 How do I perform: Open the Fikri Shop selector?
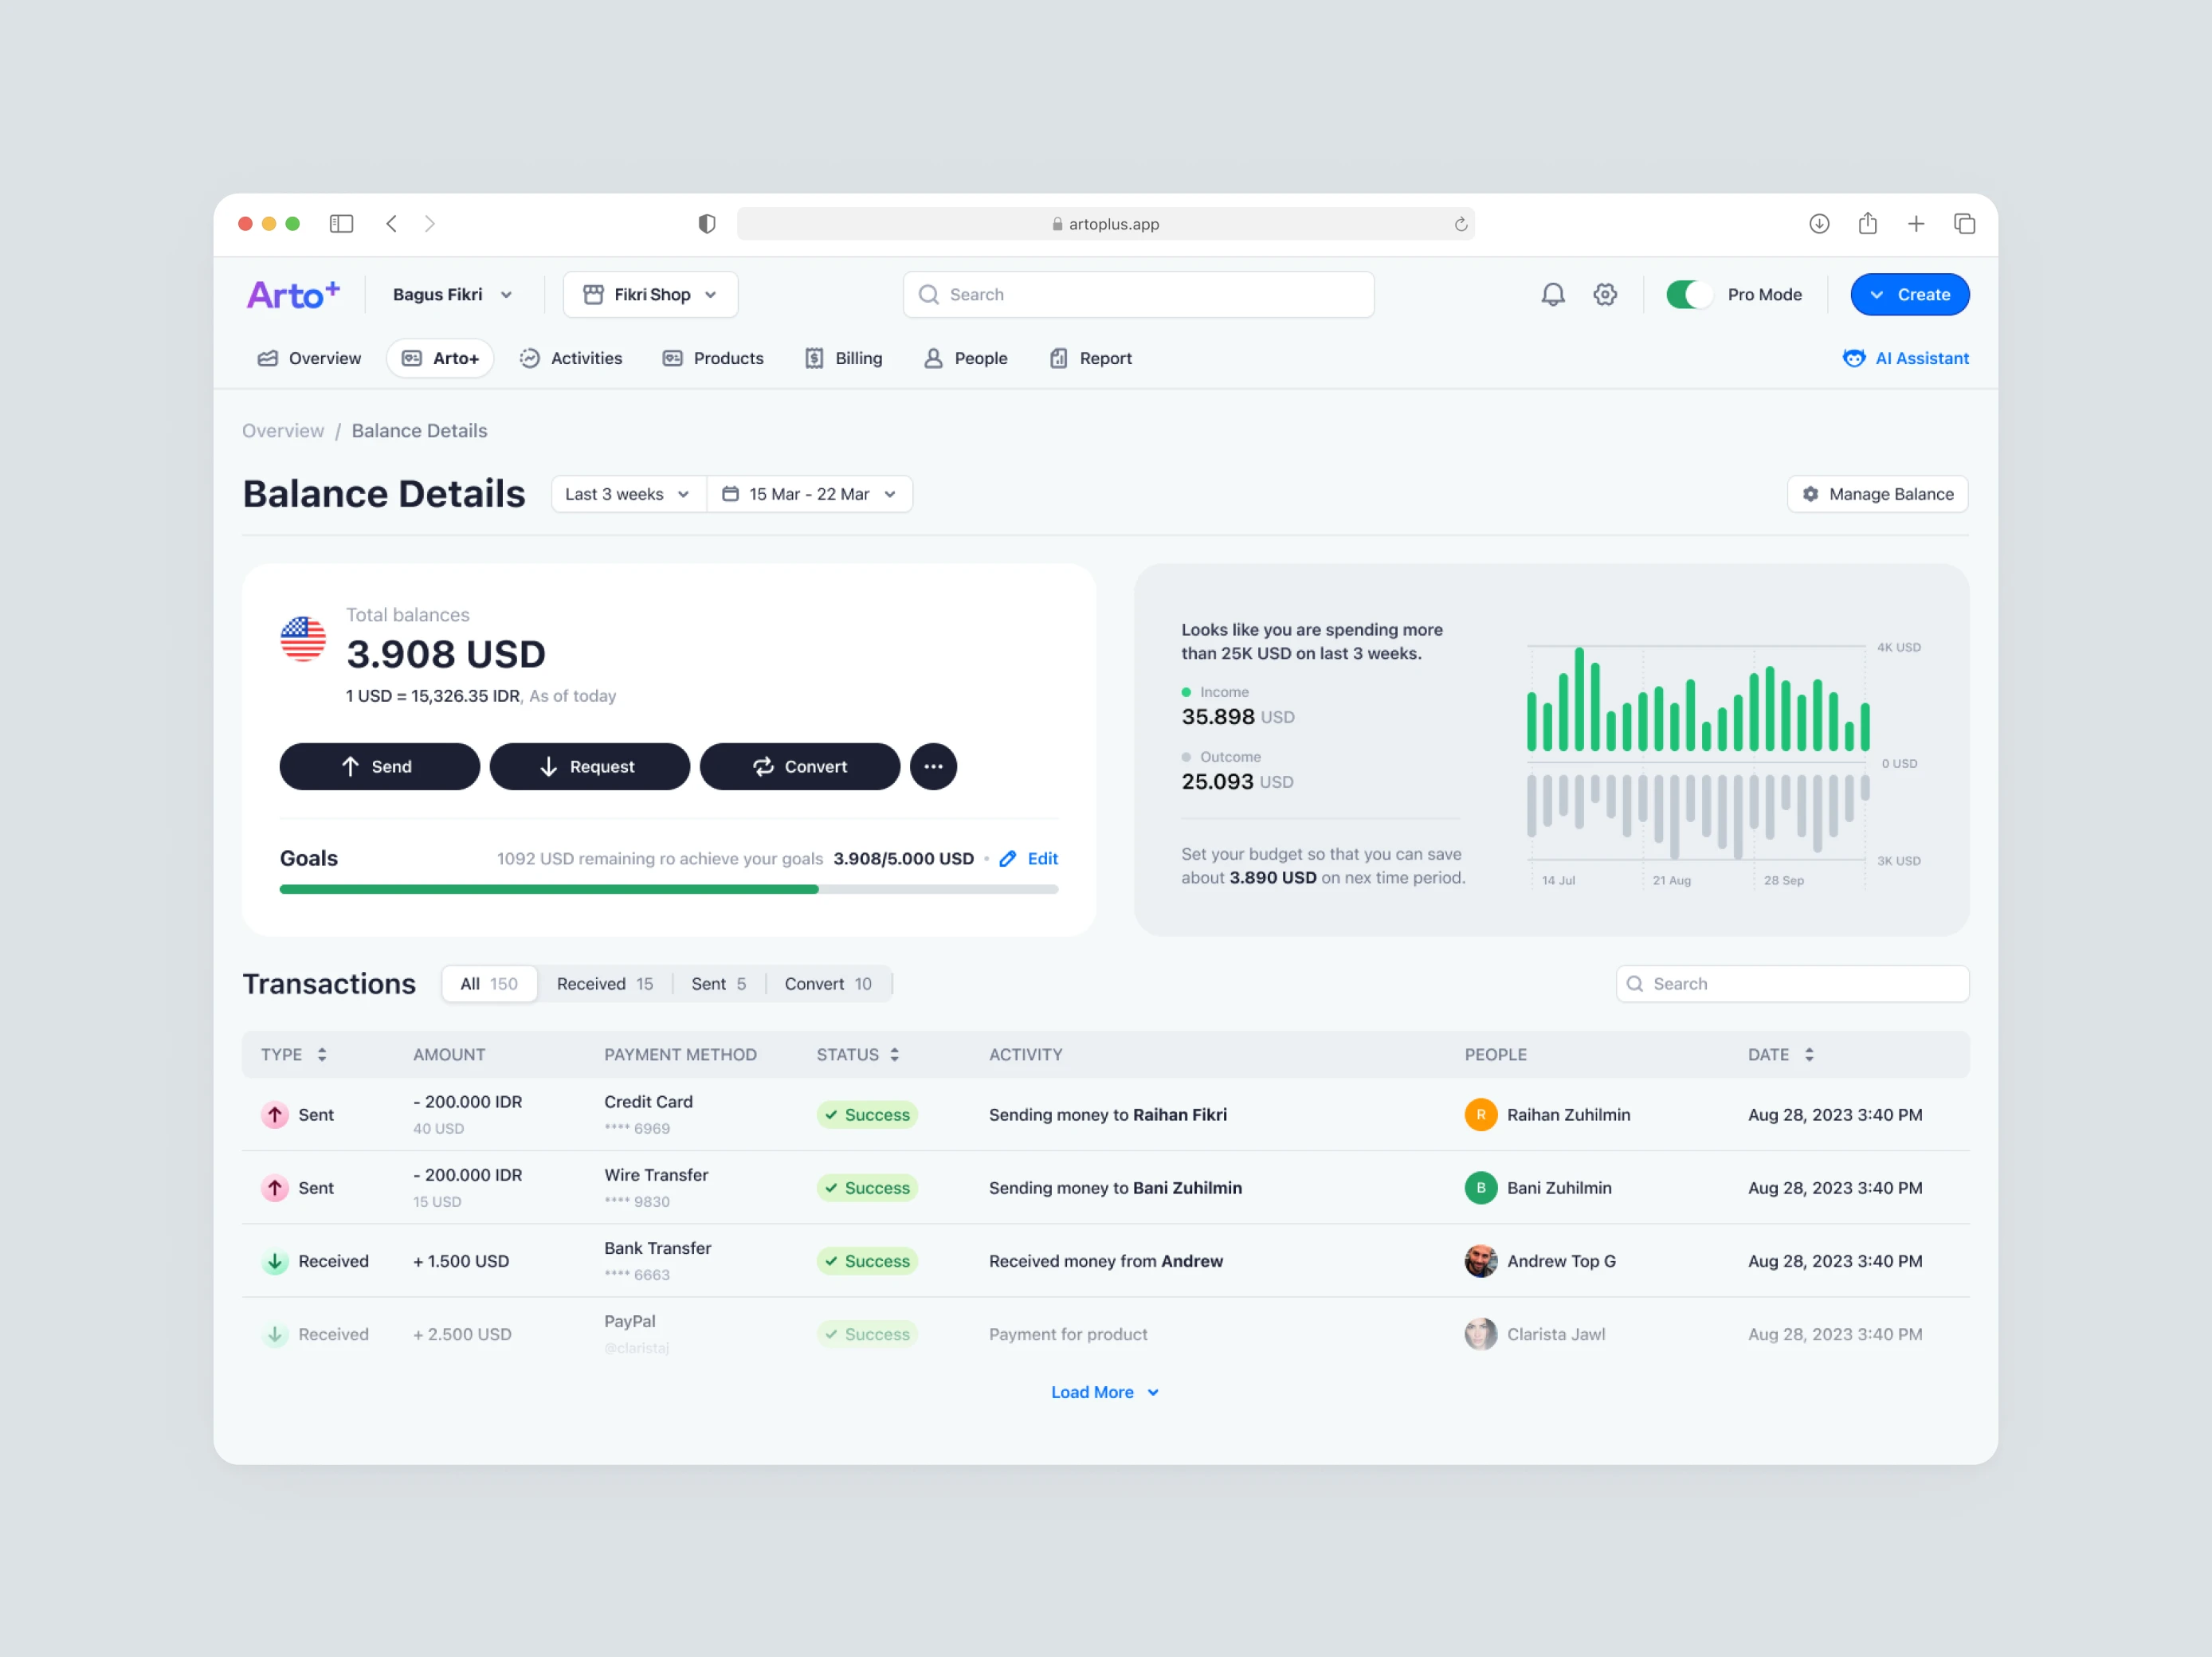tap(650, 294)
